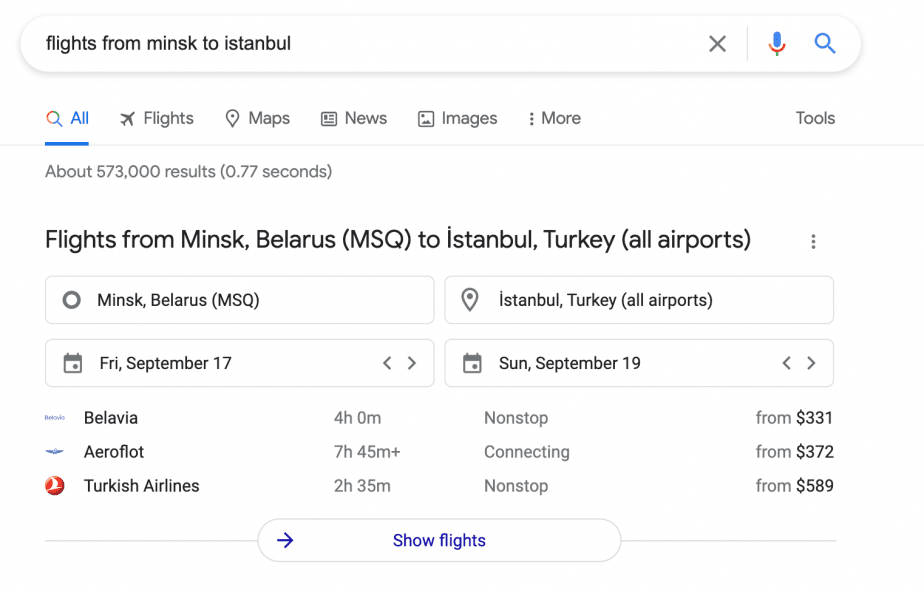
Task: Expand the More menu
Action: pyautogui.click(x=555, y=118)
